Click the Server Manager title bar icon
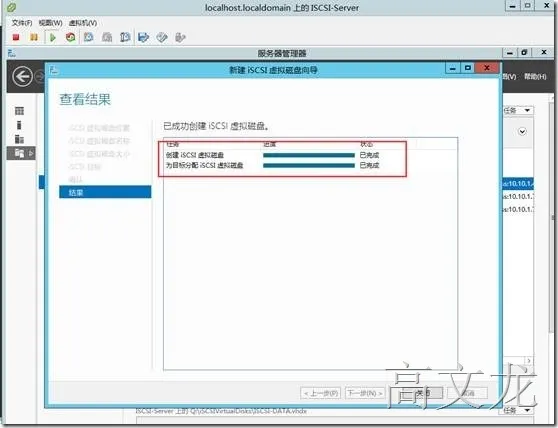The width and height of the screenshot is (558, 428). [x=12, y=53]
